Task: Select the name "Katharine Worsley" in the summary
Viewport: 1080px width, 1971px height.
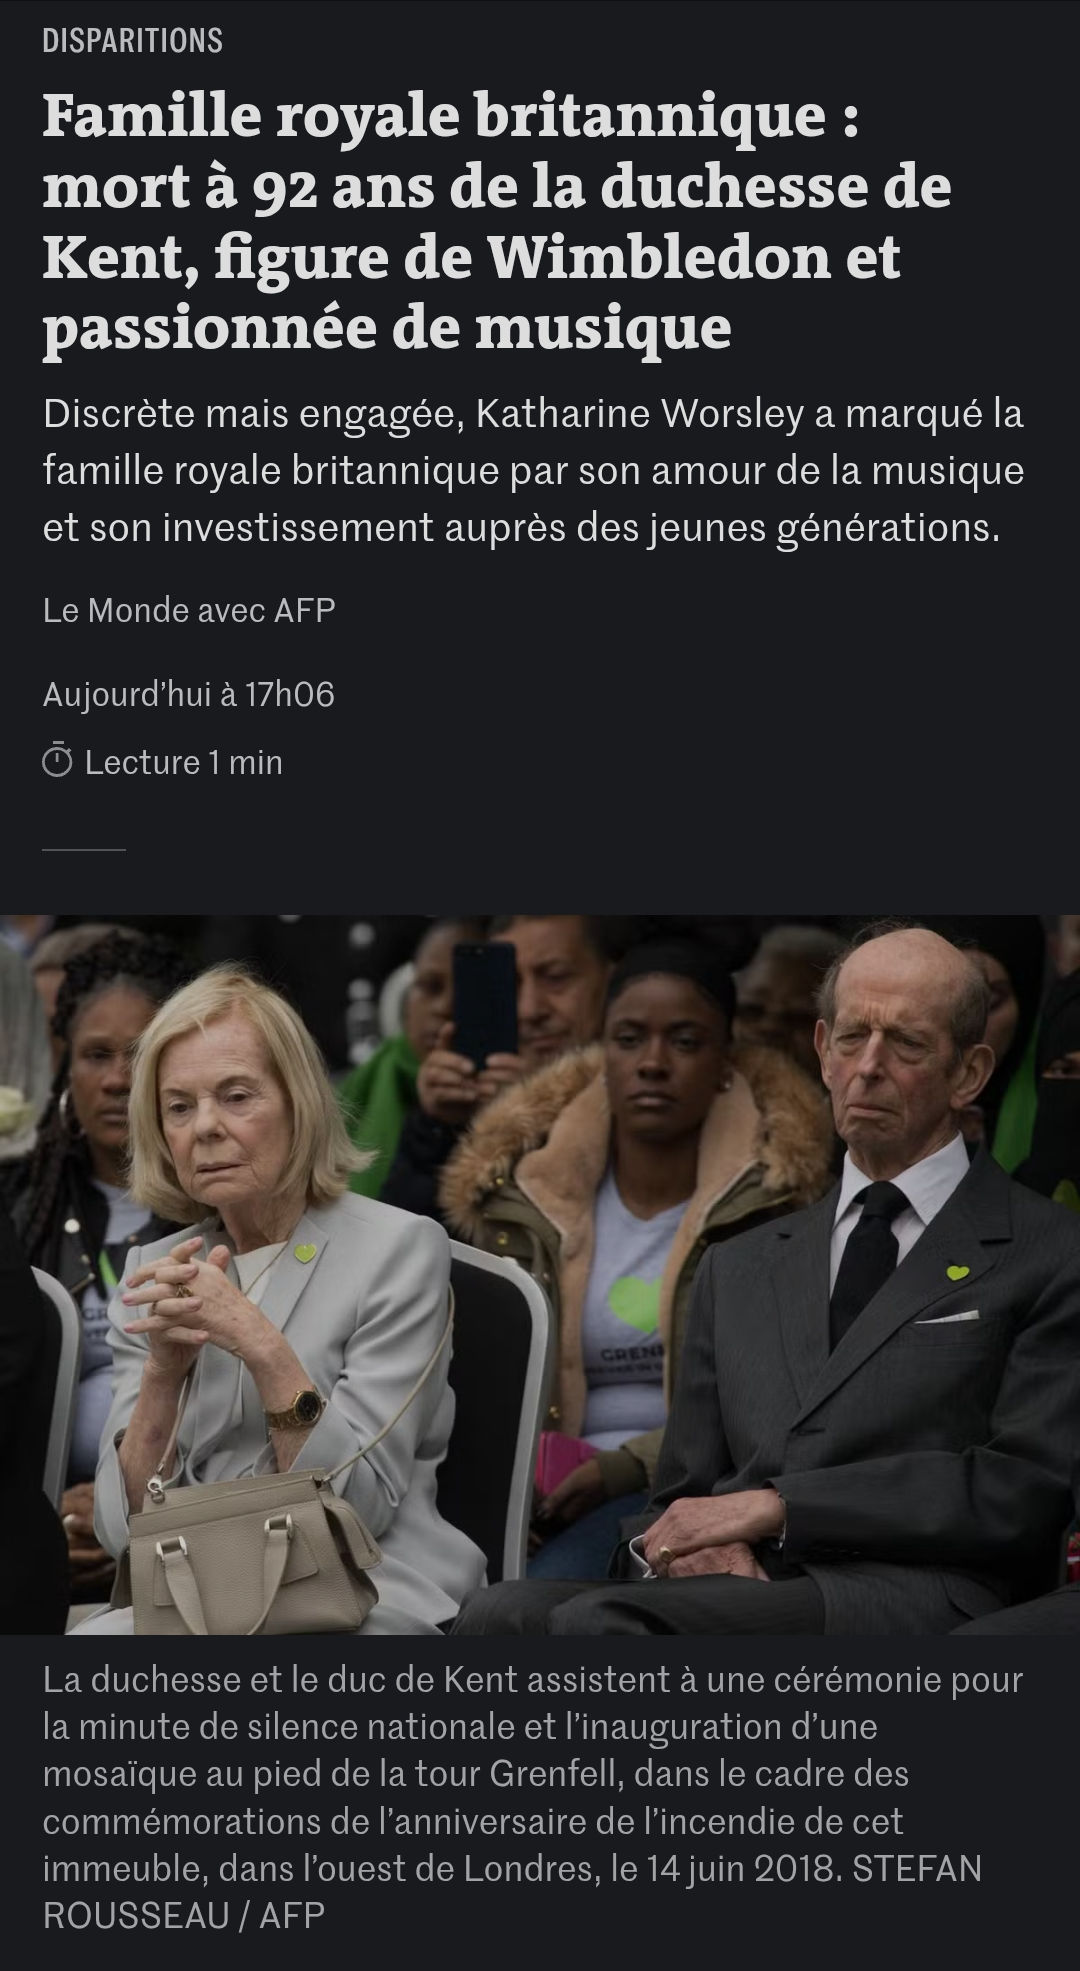Action: [x=640, y=414]
